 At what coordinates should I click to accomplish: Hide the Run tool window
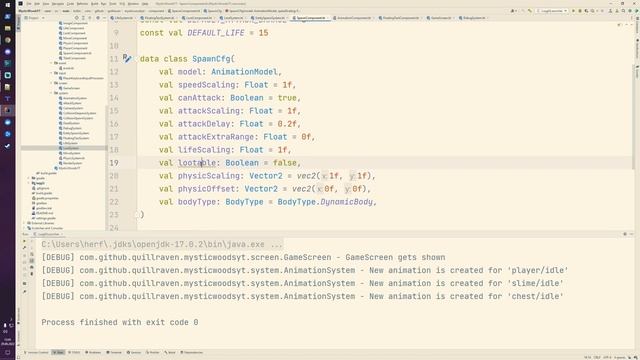(631, 234)
